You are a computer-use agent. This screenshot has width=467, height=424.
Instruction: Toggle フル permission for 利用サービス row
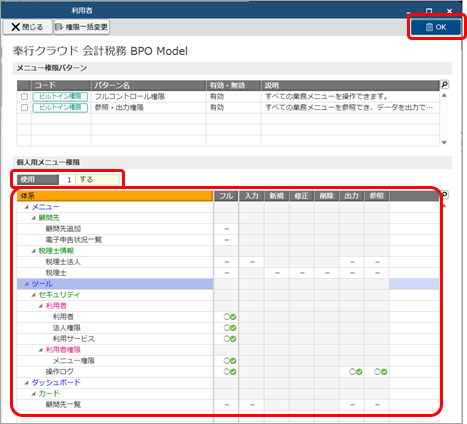230,339
